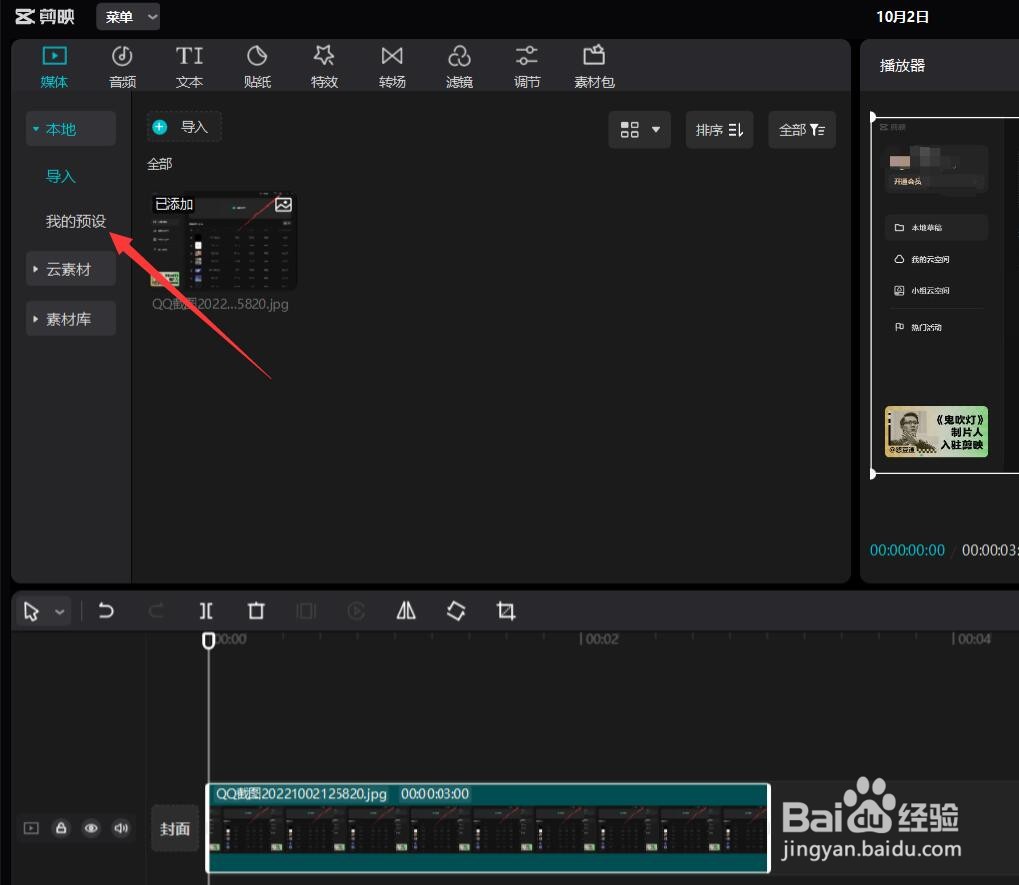Image resolution: width=1019 pixels, height=885 pixels.
Task: Click the 导入 import button with plus icon
Action: [184, 127]
